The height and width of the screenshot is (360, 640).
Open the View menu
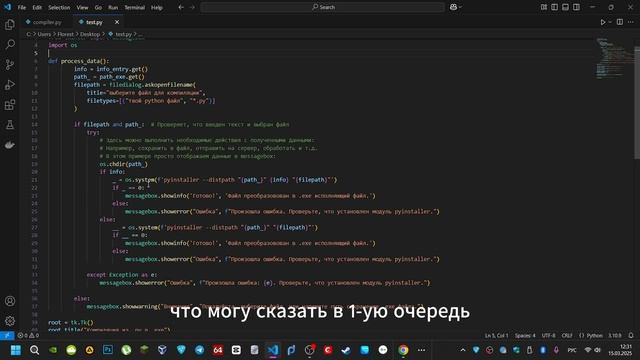point(82,7)
